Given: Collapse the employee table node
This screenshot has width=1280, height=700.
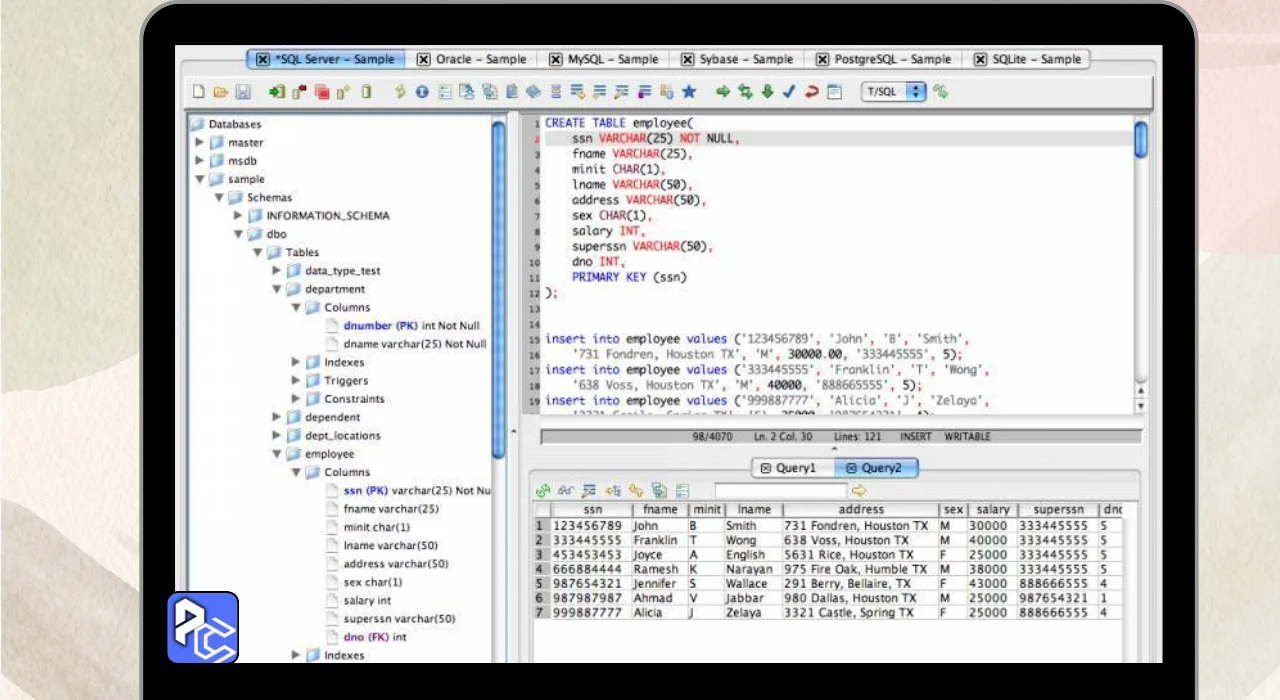Looking at the screenshot, I should (277, 454).
